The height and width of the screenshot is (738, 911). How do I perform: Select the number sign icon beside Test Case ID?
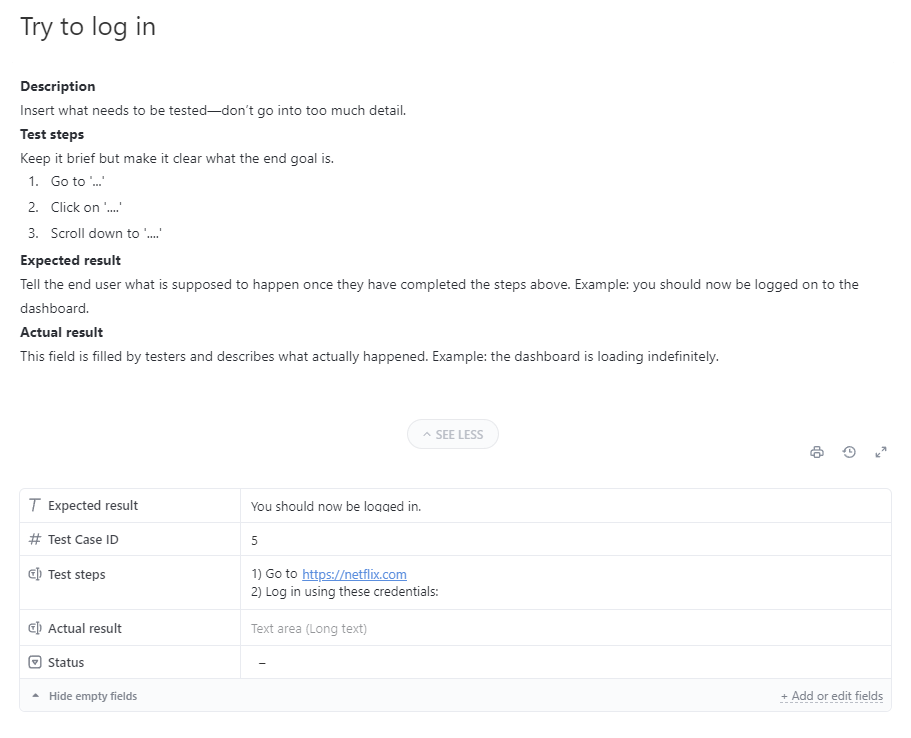[33, 539]
